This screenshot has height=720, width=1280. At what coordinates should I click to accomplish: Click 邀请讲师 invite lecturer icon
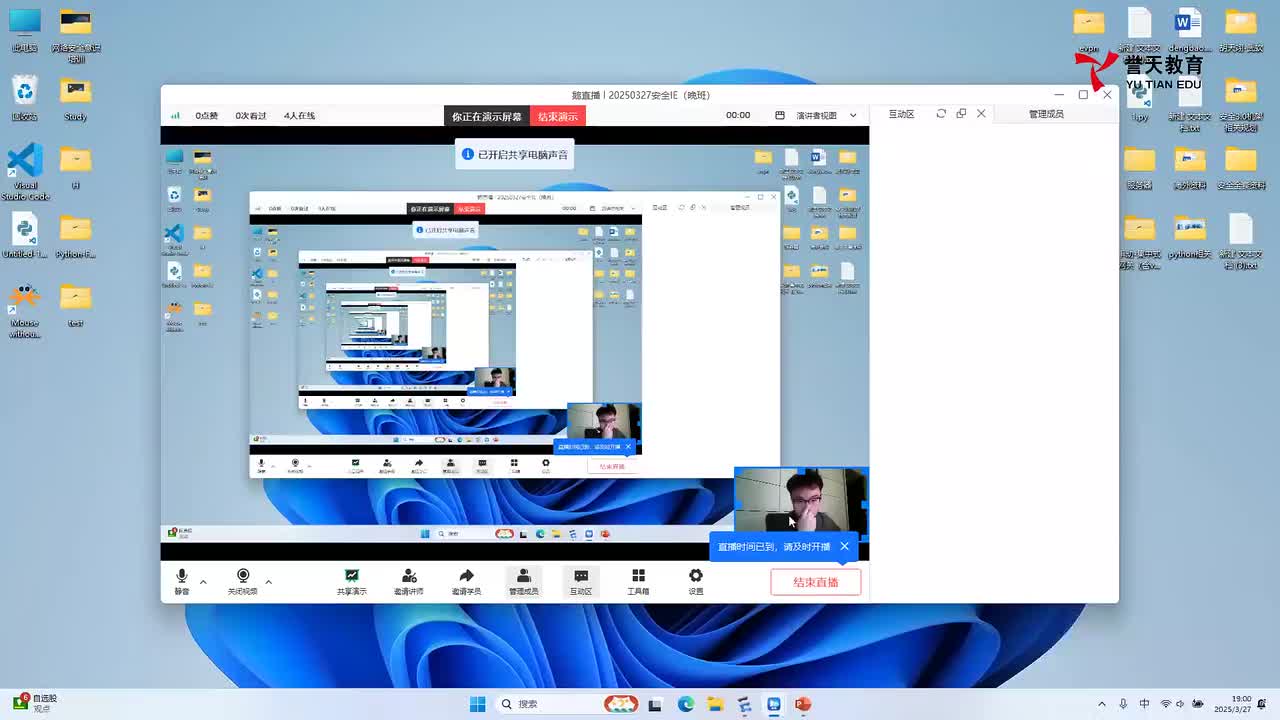tap(409, 582)
